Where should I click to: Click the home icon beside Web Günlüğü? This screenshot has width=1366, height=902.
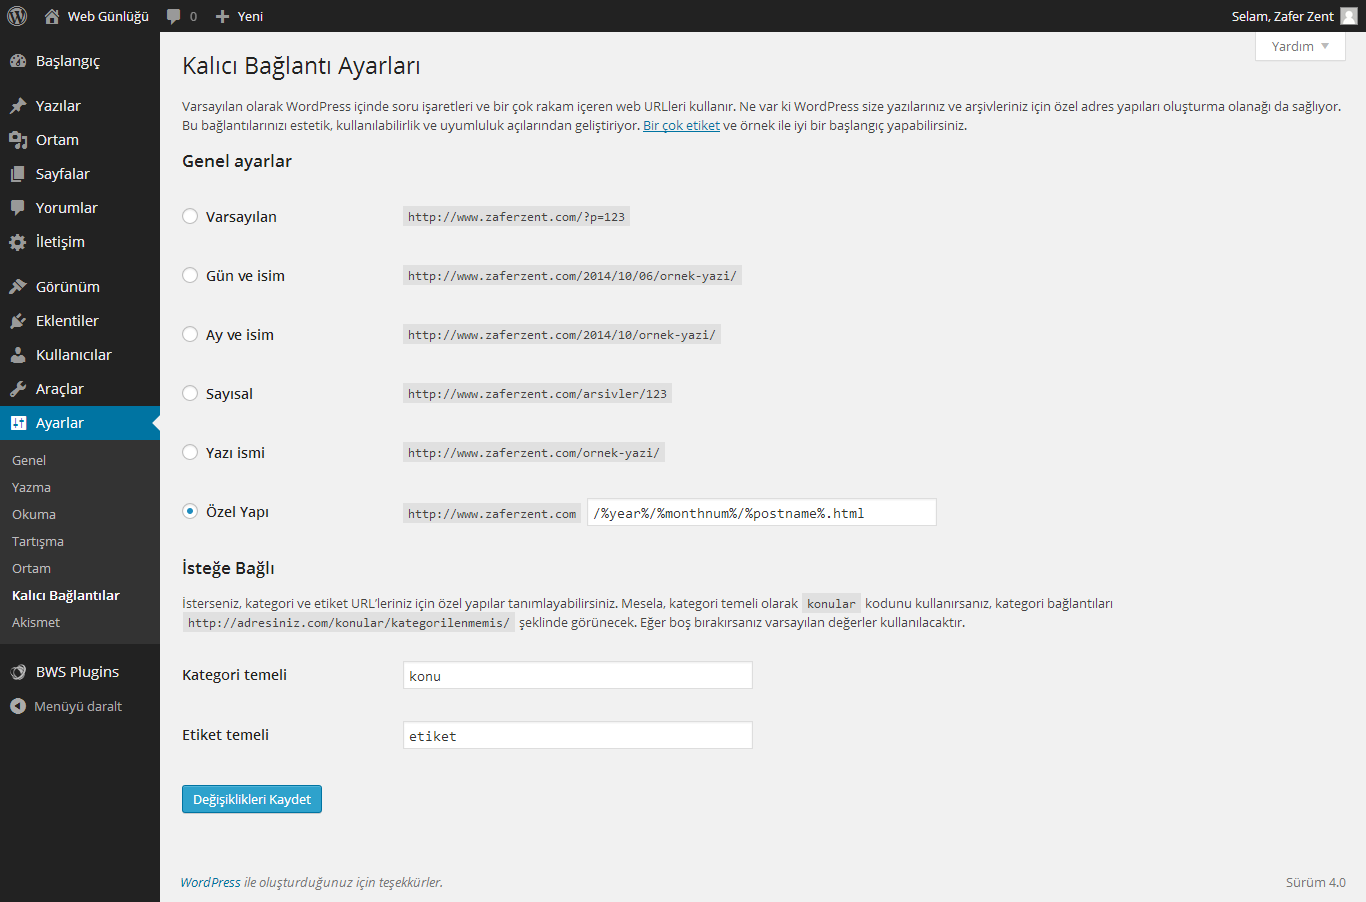52,16
